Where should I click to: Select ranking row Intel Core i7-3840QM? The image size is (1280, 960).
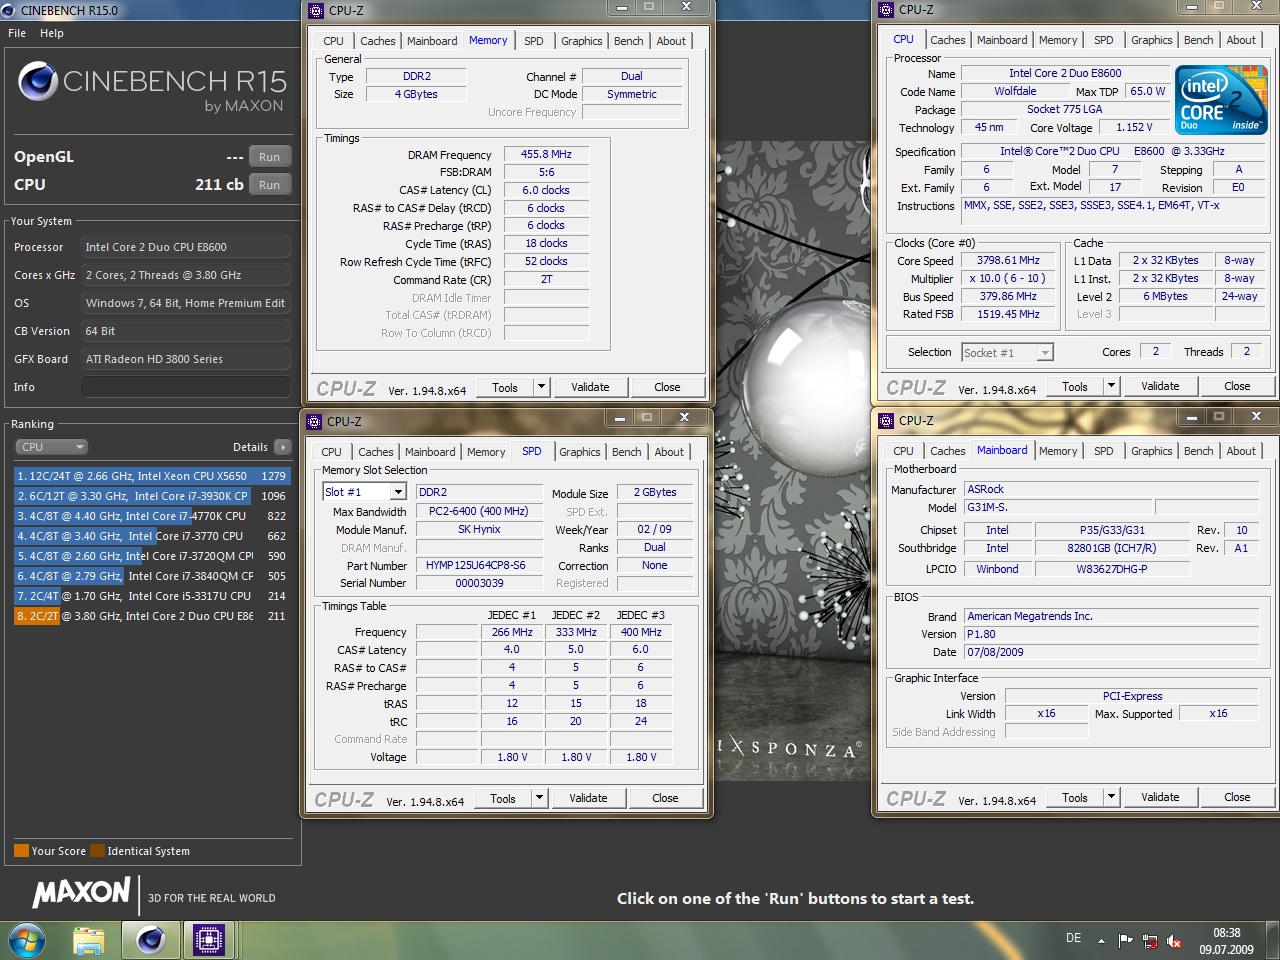(152, 576)
